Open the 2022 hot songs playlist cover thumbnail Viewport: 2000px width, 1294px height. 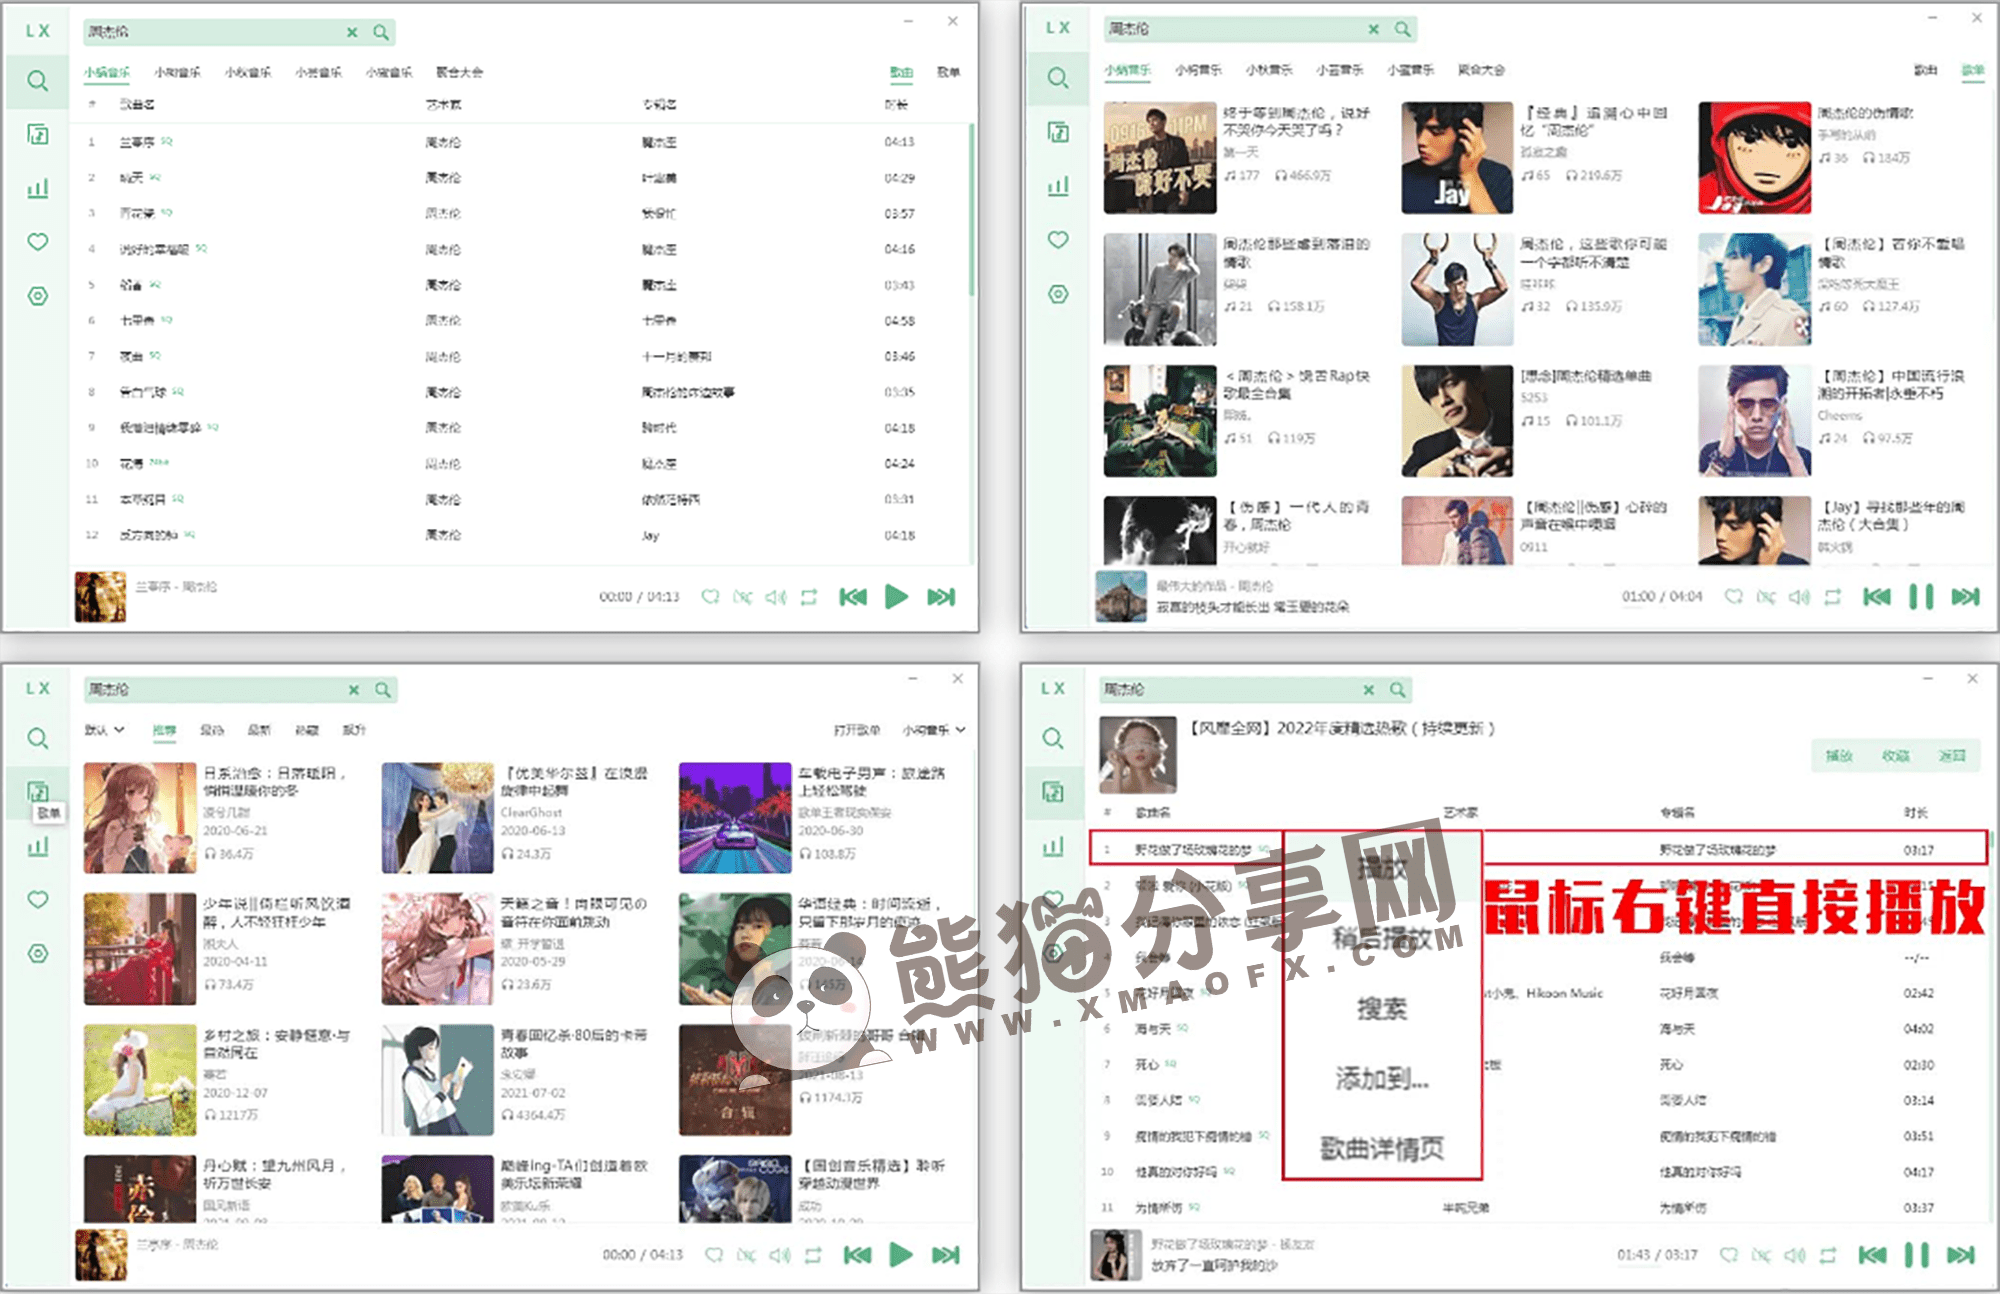(x=1135, y=757)
